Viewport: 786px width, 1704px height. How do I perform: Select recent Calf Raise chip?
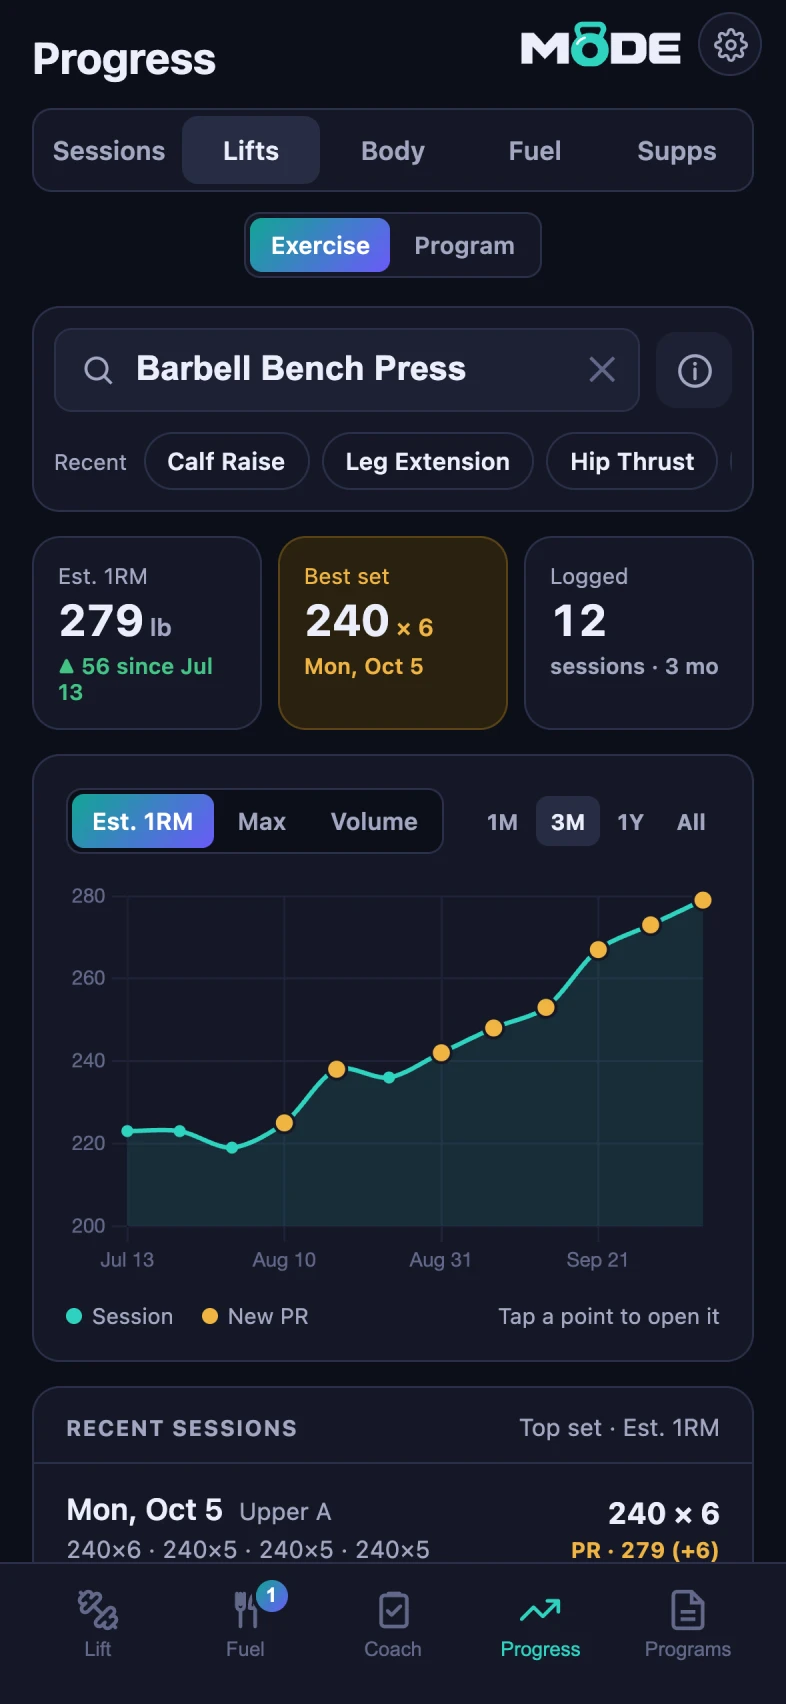click(x=226, y=461)
